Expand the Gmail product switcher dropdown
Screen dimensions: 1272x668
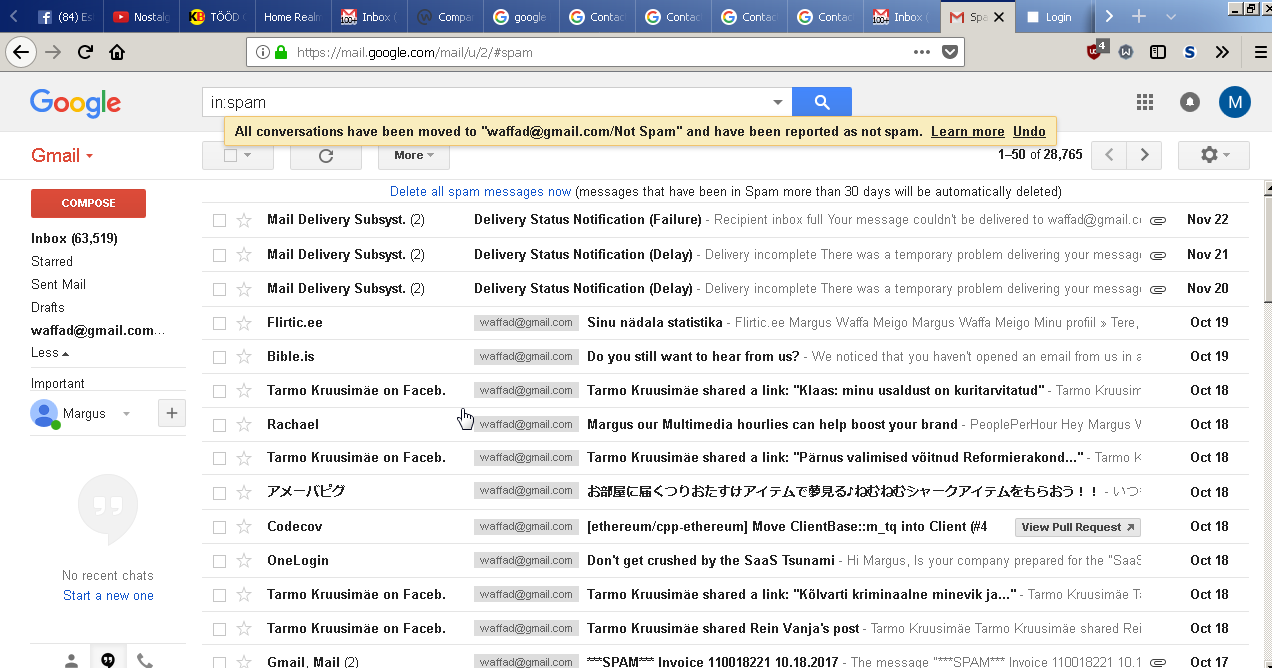tap(62, 155)
